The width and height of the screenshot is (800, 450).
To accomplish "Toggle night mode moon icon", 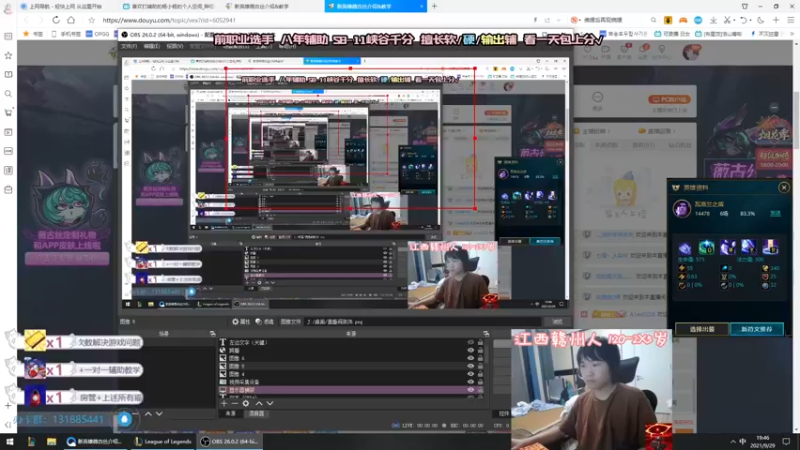I will [761, 20].
